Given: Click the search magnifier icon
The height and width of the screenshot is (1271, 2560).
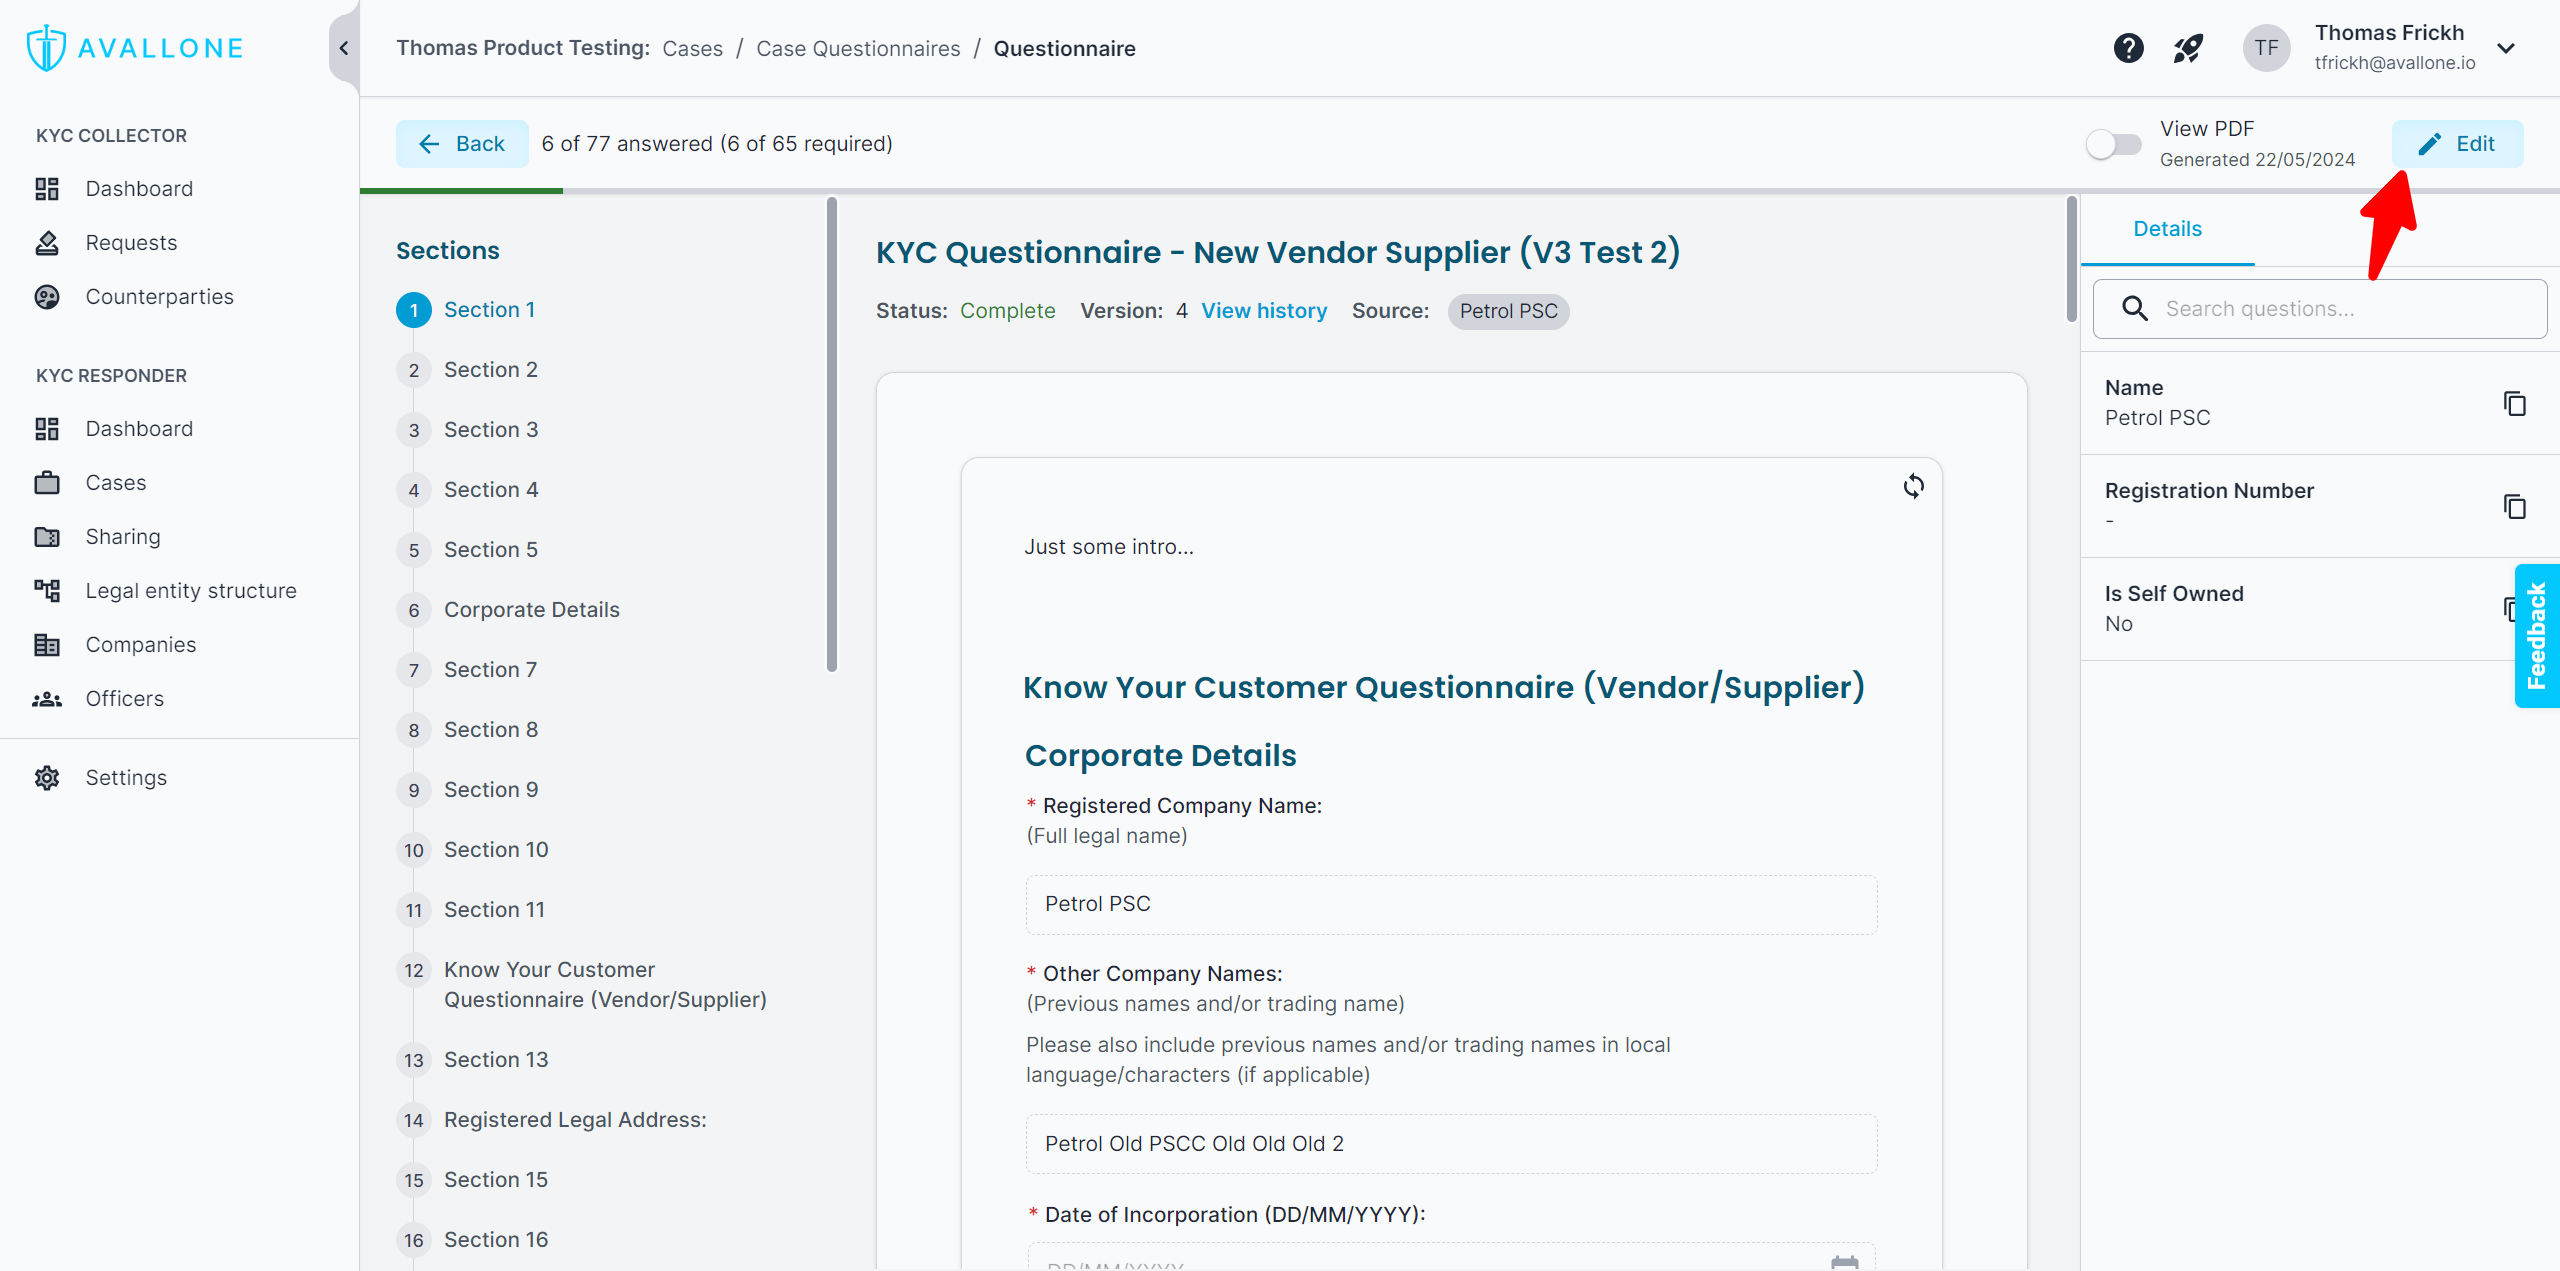Looking at the screenshot, I should tap(2135, 309).
